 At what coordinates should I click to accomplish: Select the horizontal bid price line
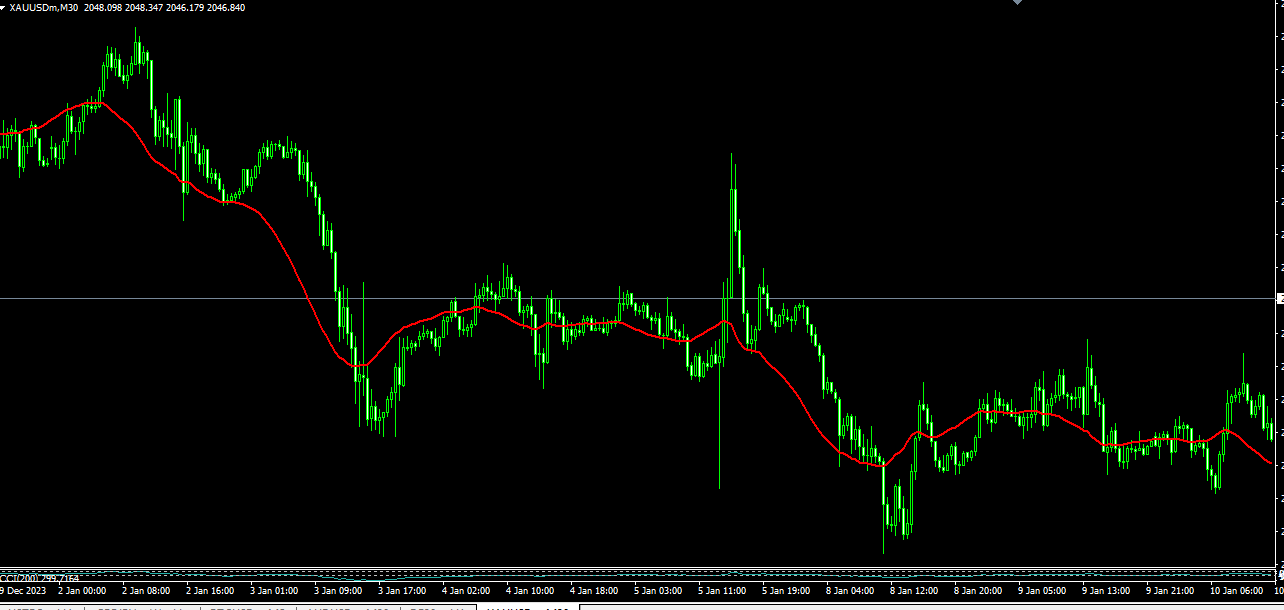[638, 298]
